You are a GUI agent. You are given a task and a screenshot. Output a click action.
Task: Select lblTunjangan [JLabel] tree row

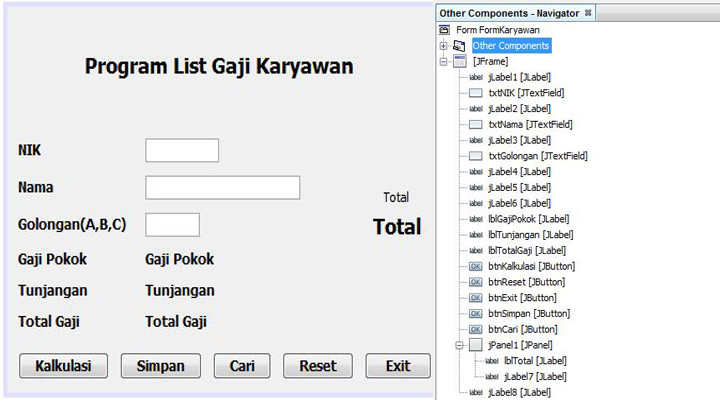click(530, 235)
